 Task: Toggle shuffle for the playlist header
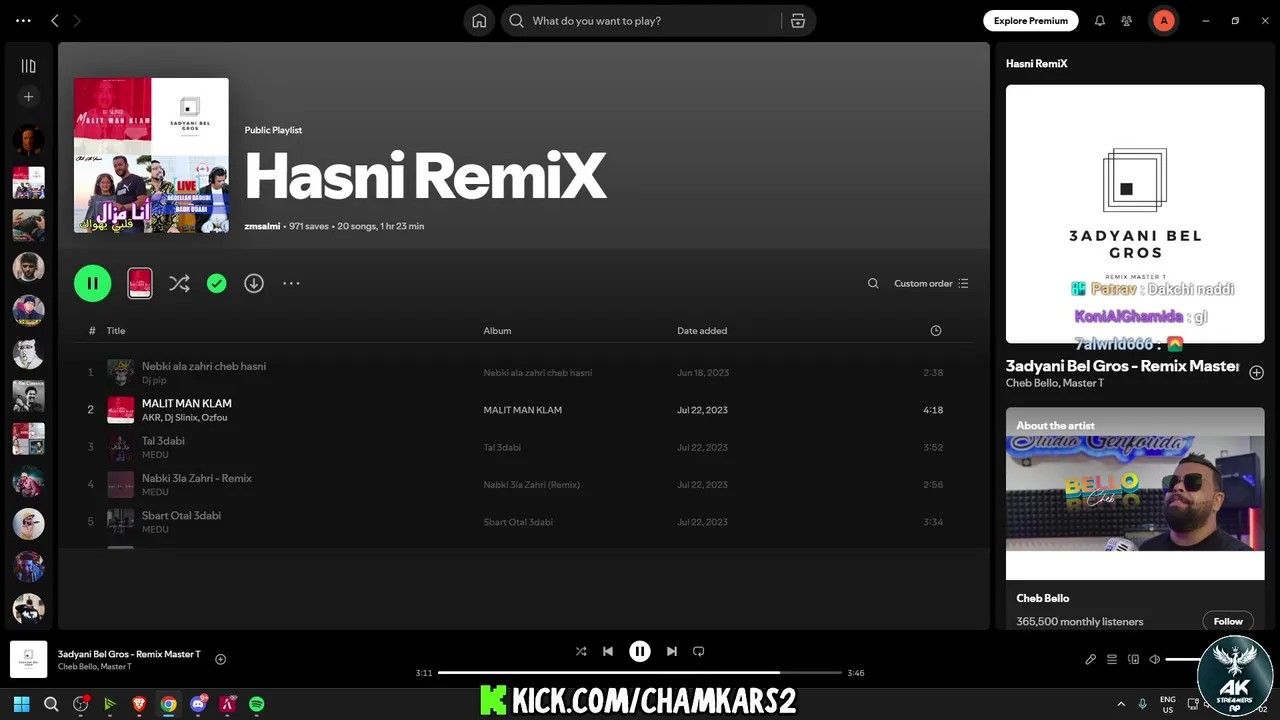179,284
